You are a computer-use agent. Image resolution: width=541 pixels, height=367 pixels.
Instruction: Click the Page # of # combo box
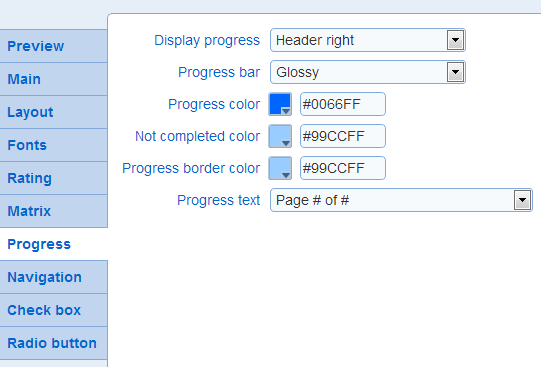tap(401, 200)
